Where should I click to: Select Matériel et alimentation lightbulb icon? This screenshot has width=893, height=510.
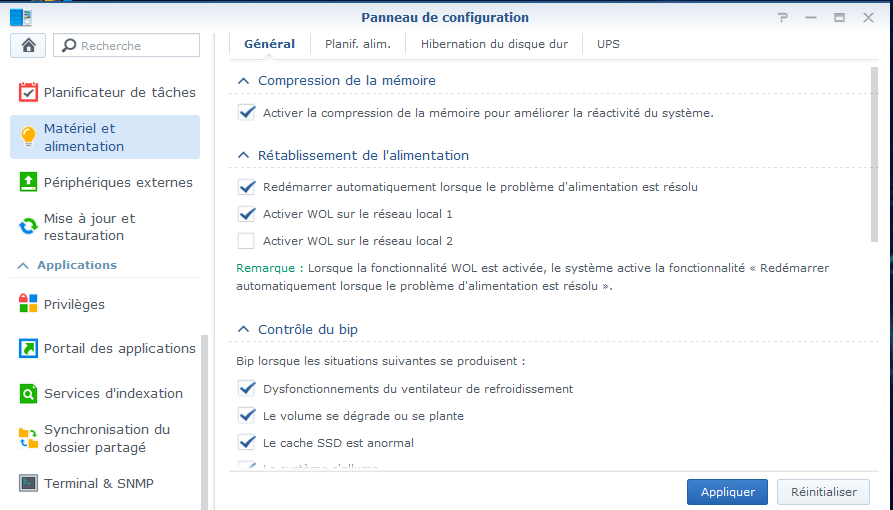tap(28, 137)
